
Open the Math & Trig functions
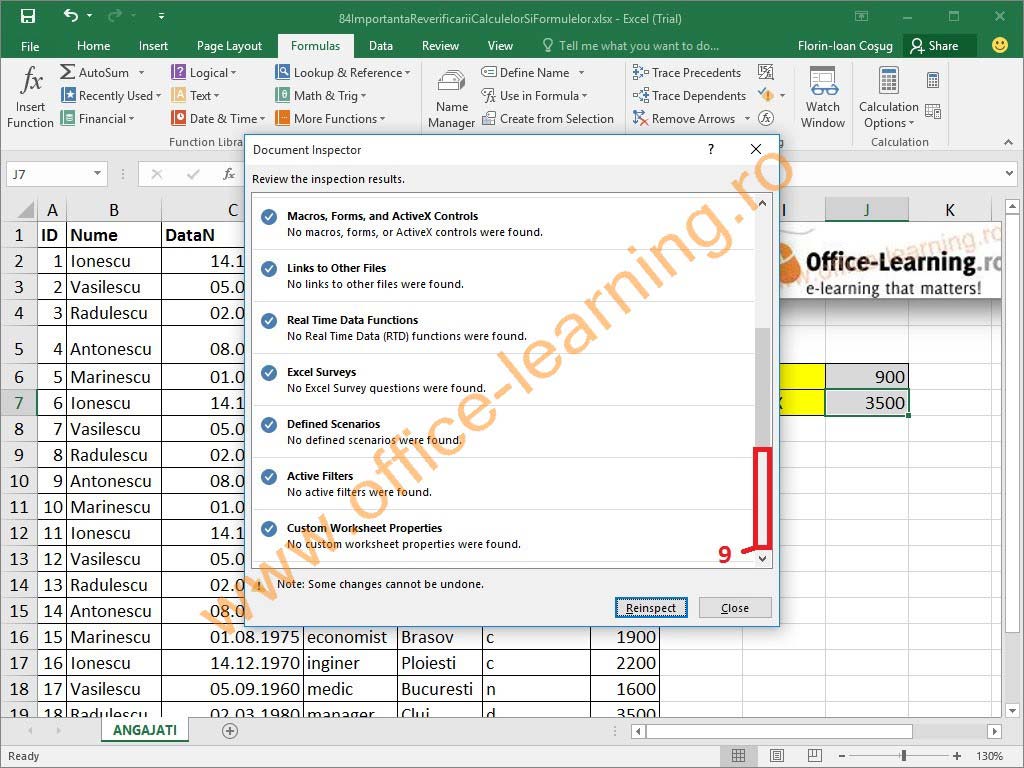tap(320, 95)
